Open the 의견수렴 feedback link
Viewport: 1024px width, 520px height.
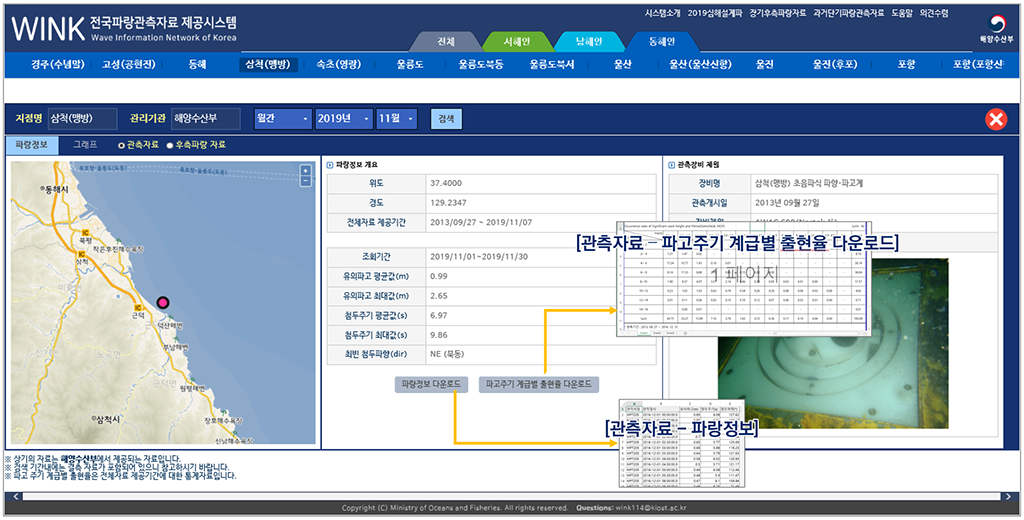pos(934,13)
